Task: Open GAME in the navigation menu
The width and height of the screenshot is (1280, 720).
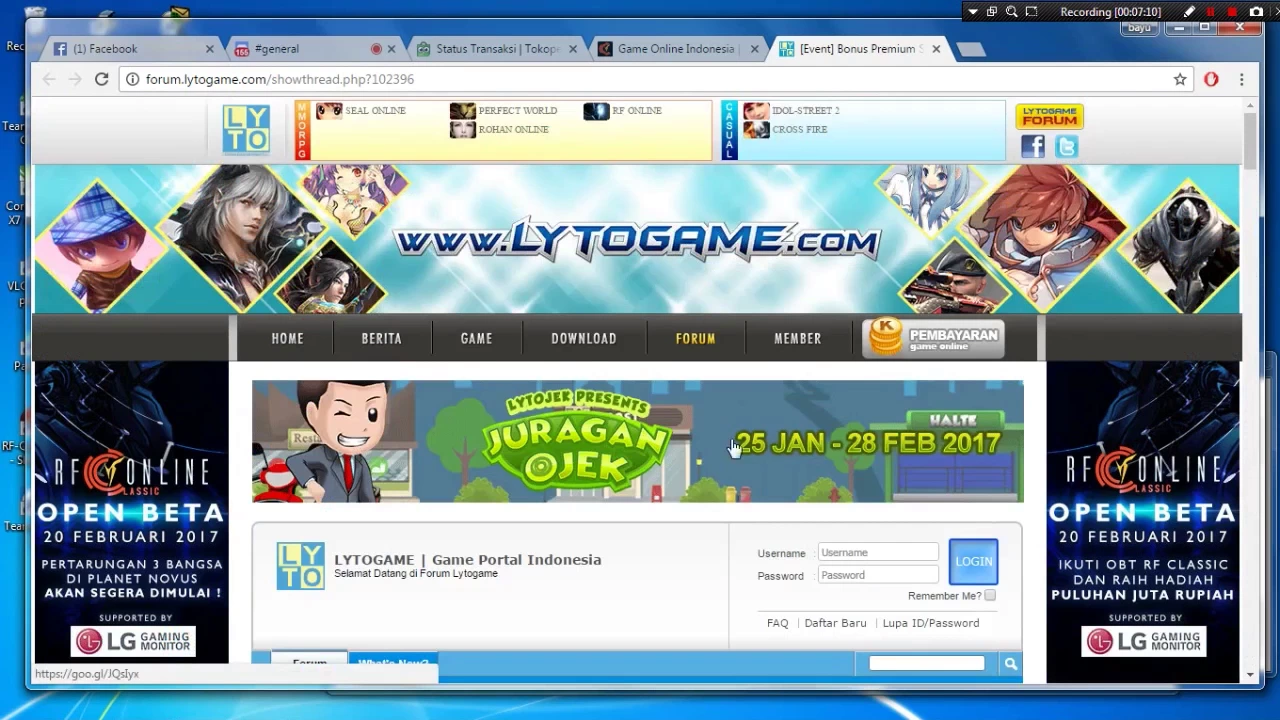Action: pyautogui.click(x=476, y=338)
